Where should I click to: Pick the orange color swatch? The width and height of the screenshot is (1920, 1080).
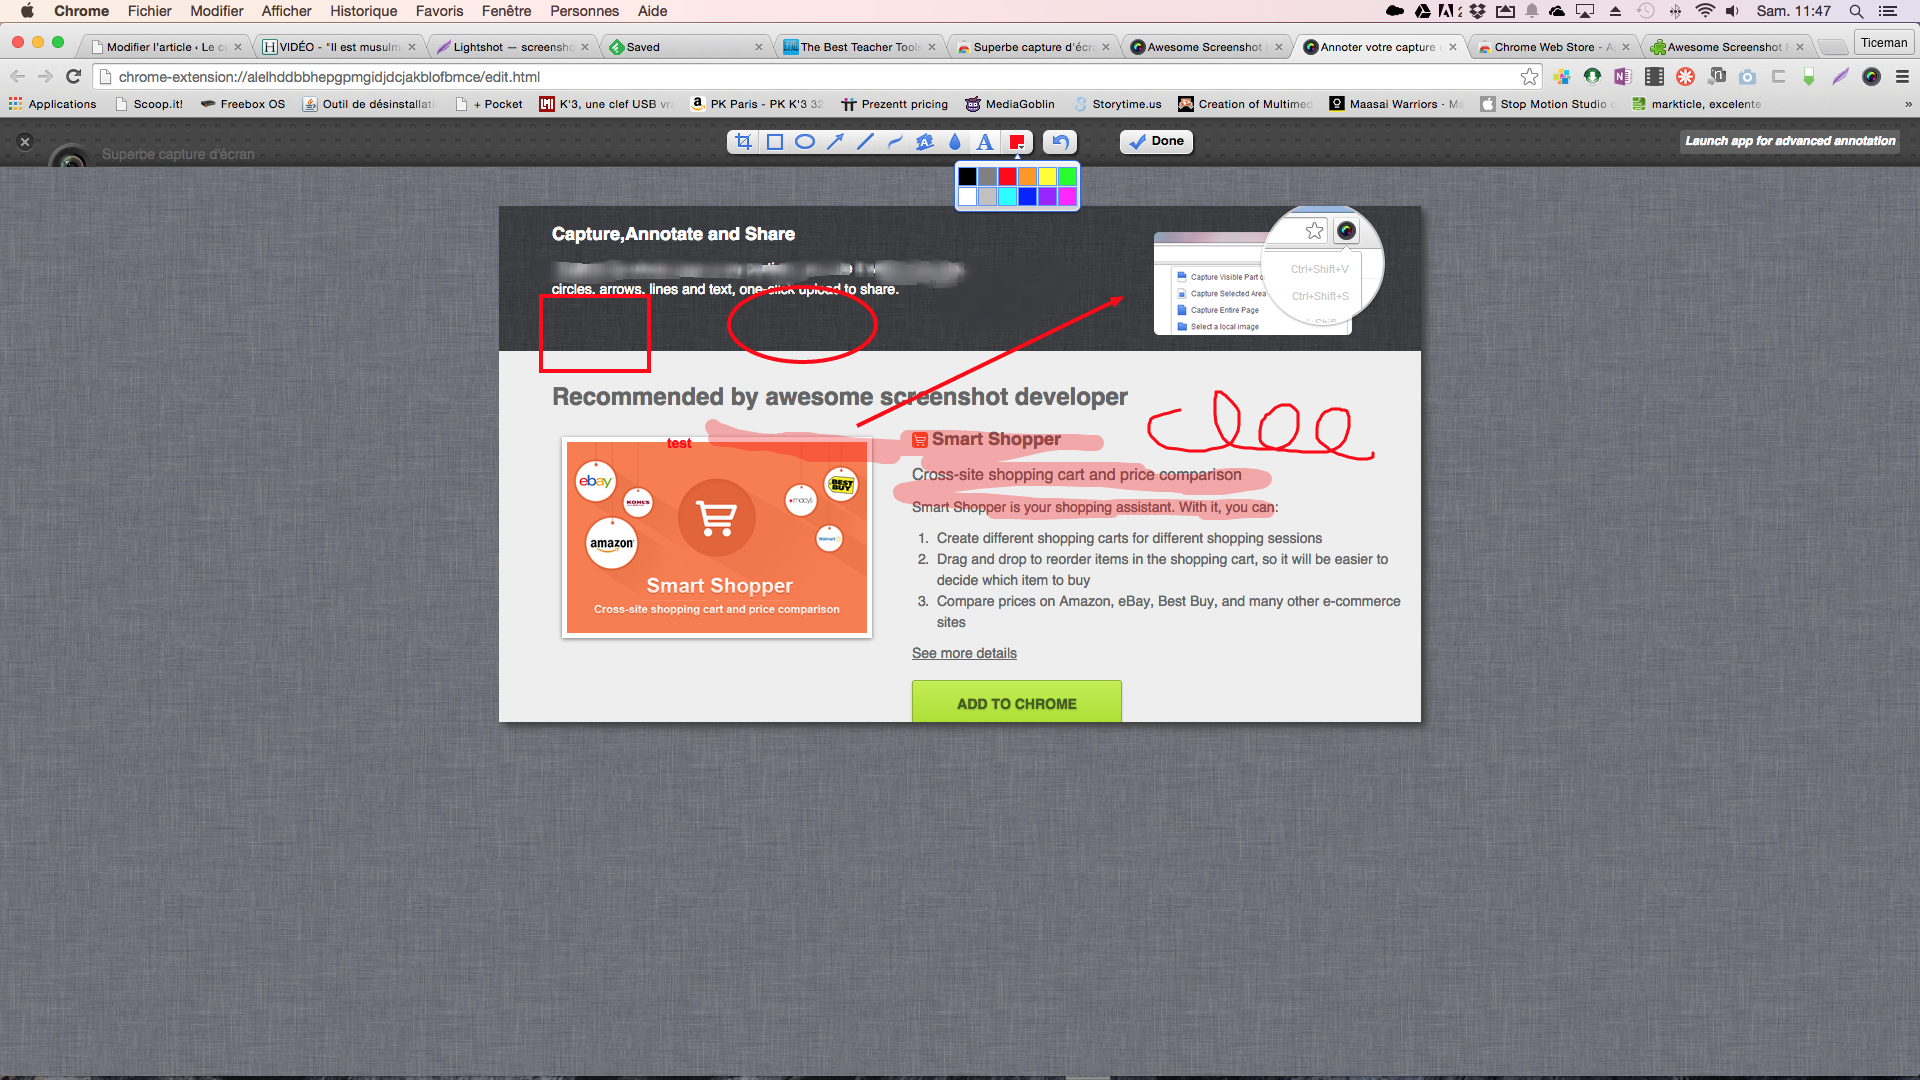(1027, 176)
